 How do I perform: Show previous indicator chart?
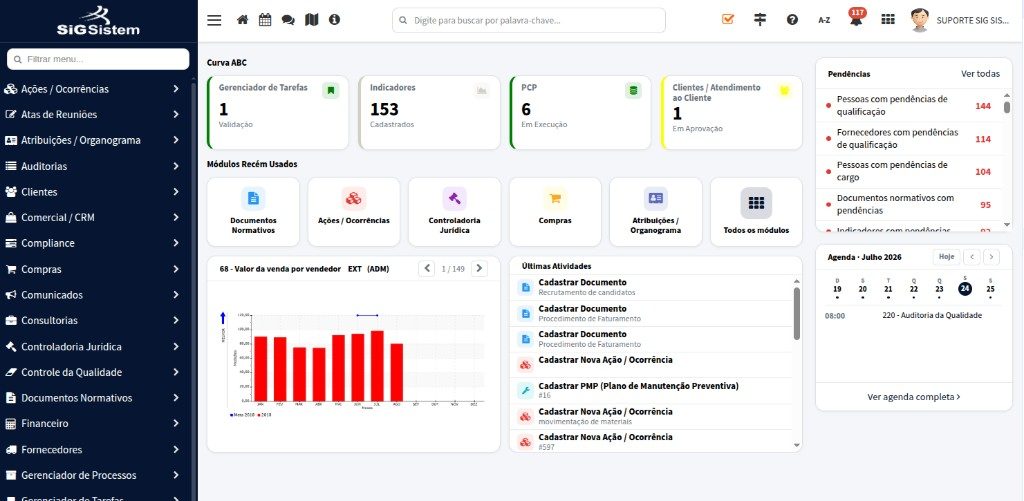[426, 268]
